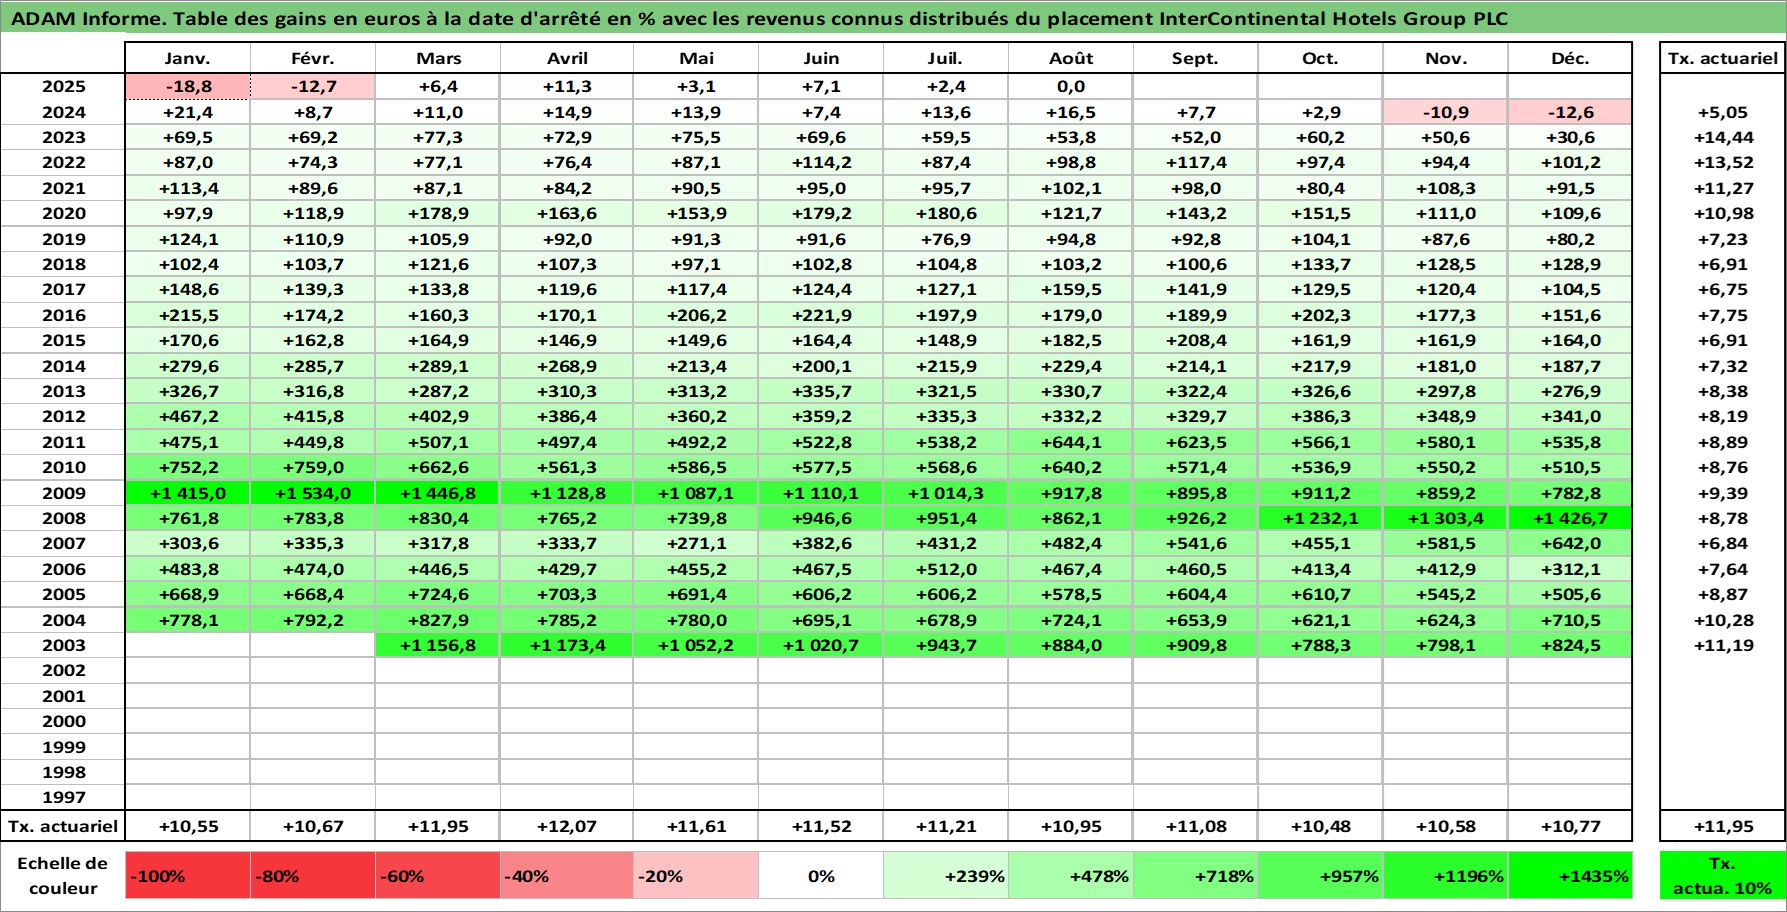Click the 'Tx. actuariel' column header on the right
The width and height of the screenshot is (1787, 912).
[1722, 58]
